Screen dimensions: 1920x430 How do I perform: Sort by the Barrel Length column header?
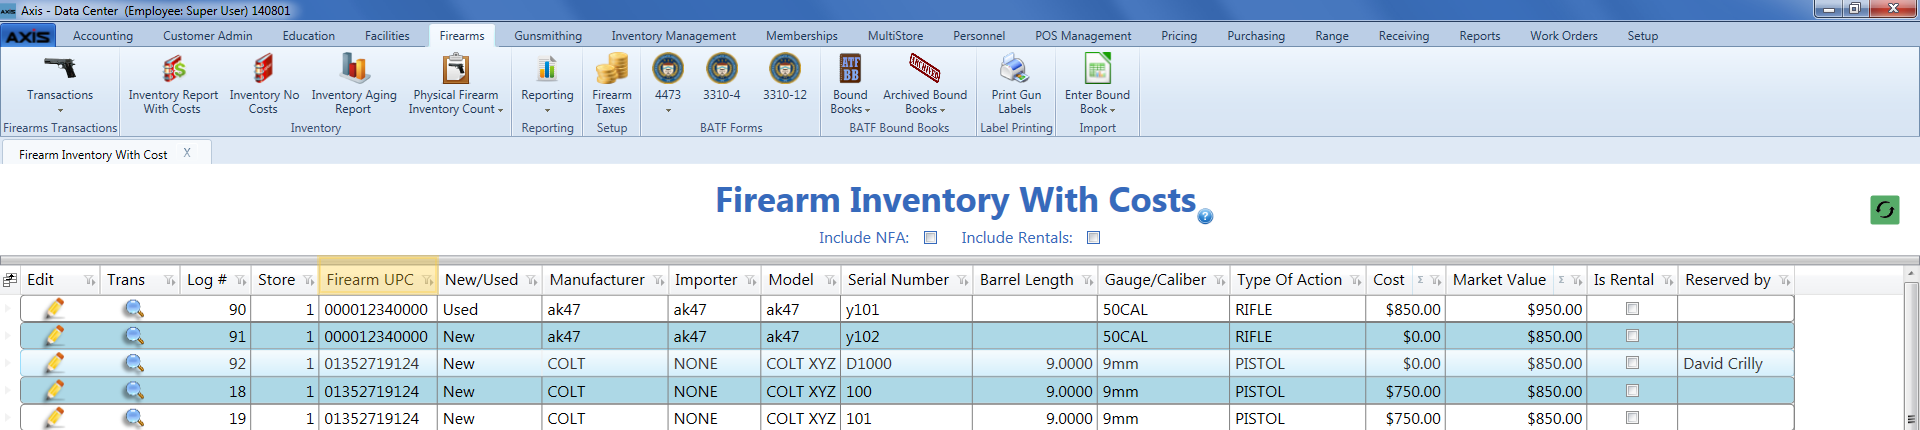(x=1026, y=280)
